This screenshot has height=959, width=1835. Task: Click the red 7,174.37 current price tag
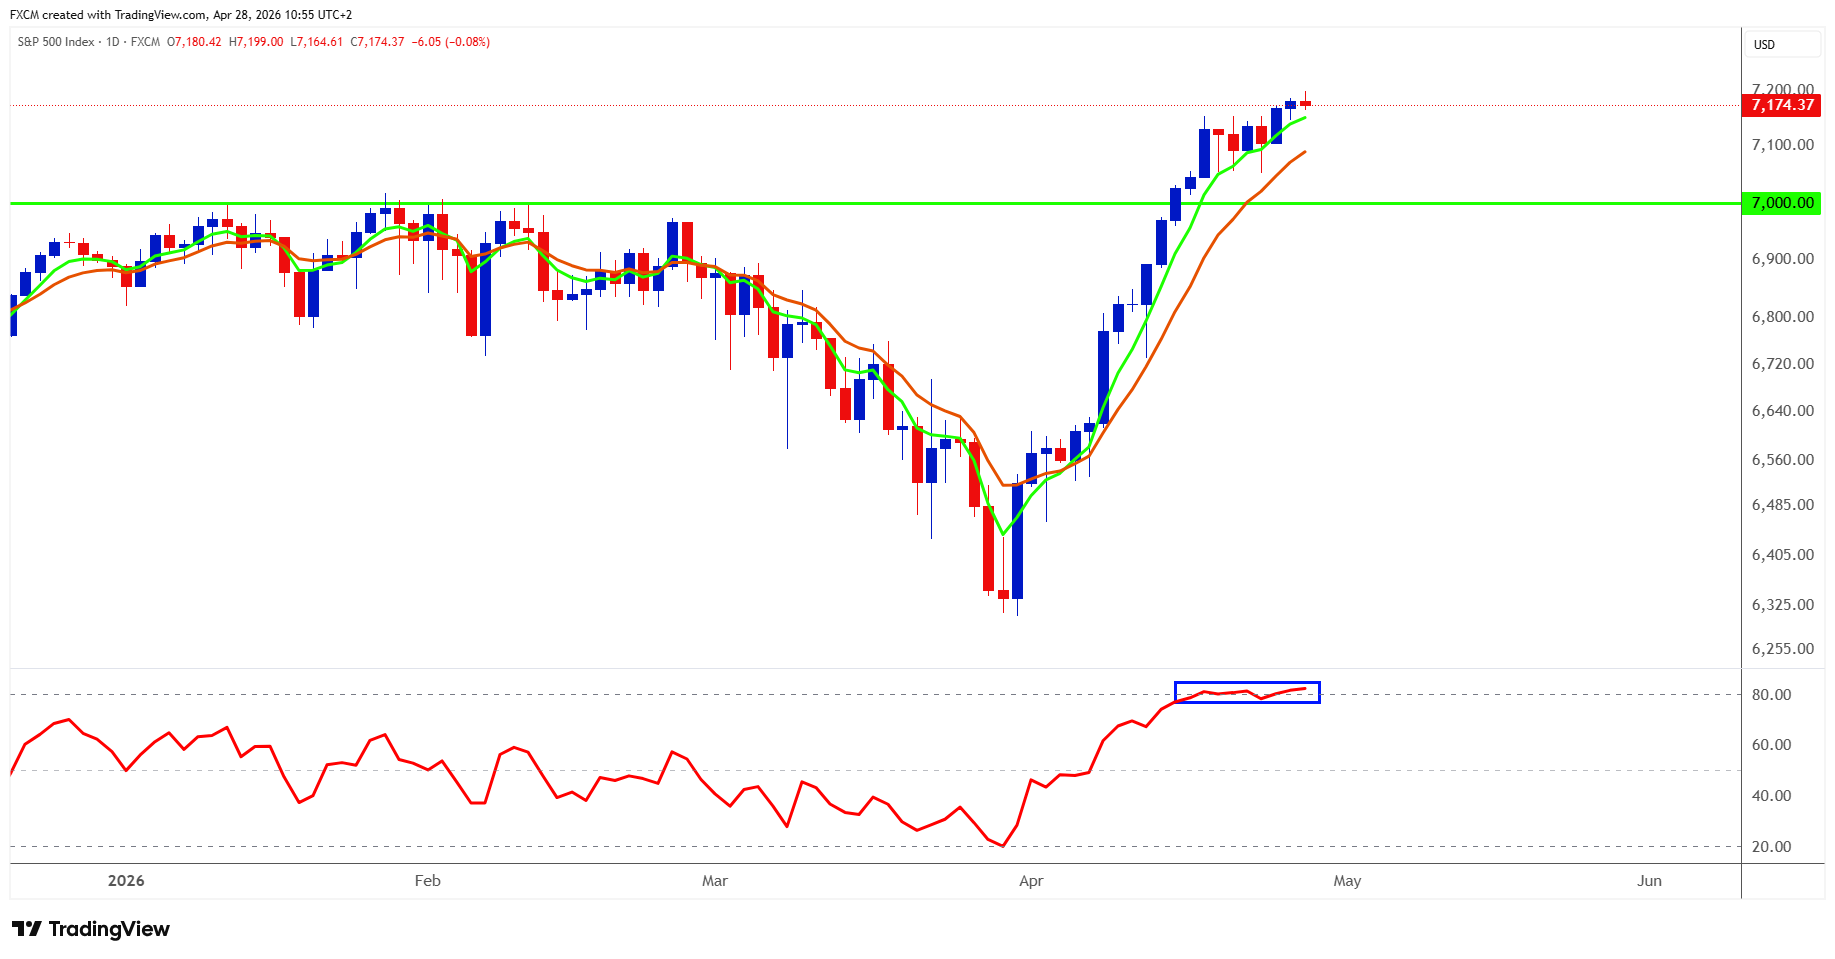coord(1781,105)
